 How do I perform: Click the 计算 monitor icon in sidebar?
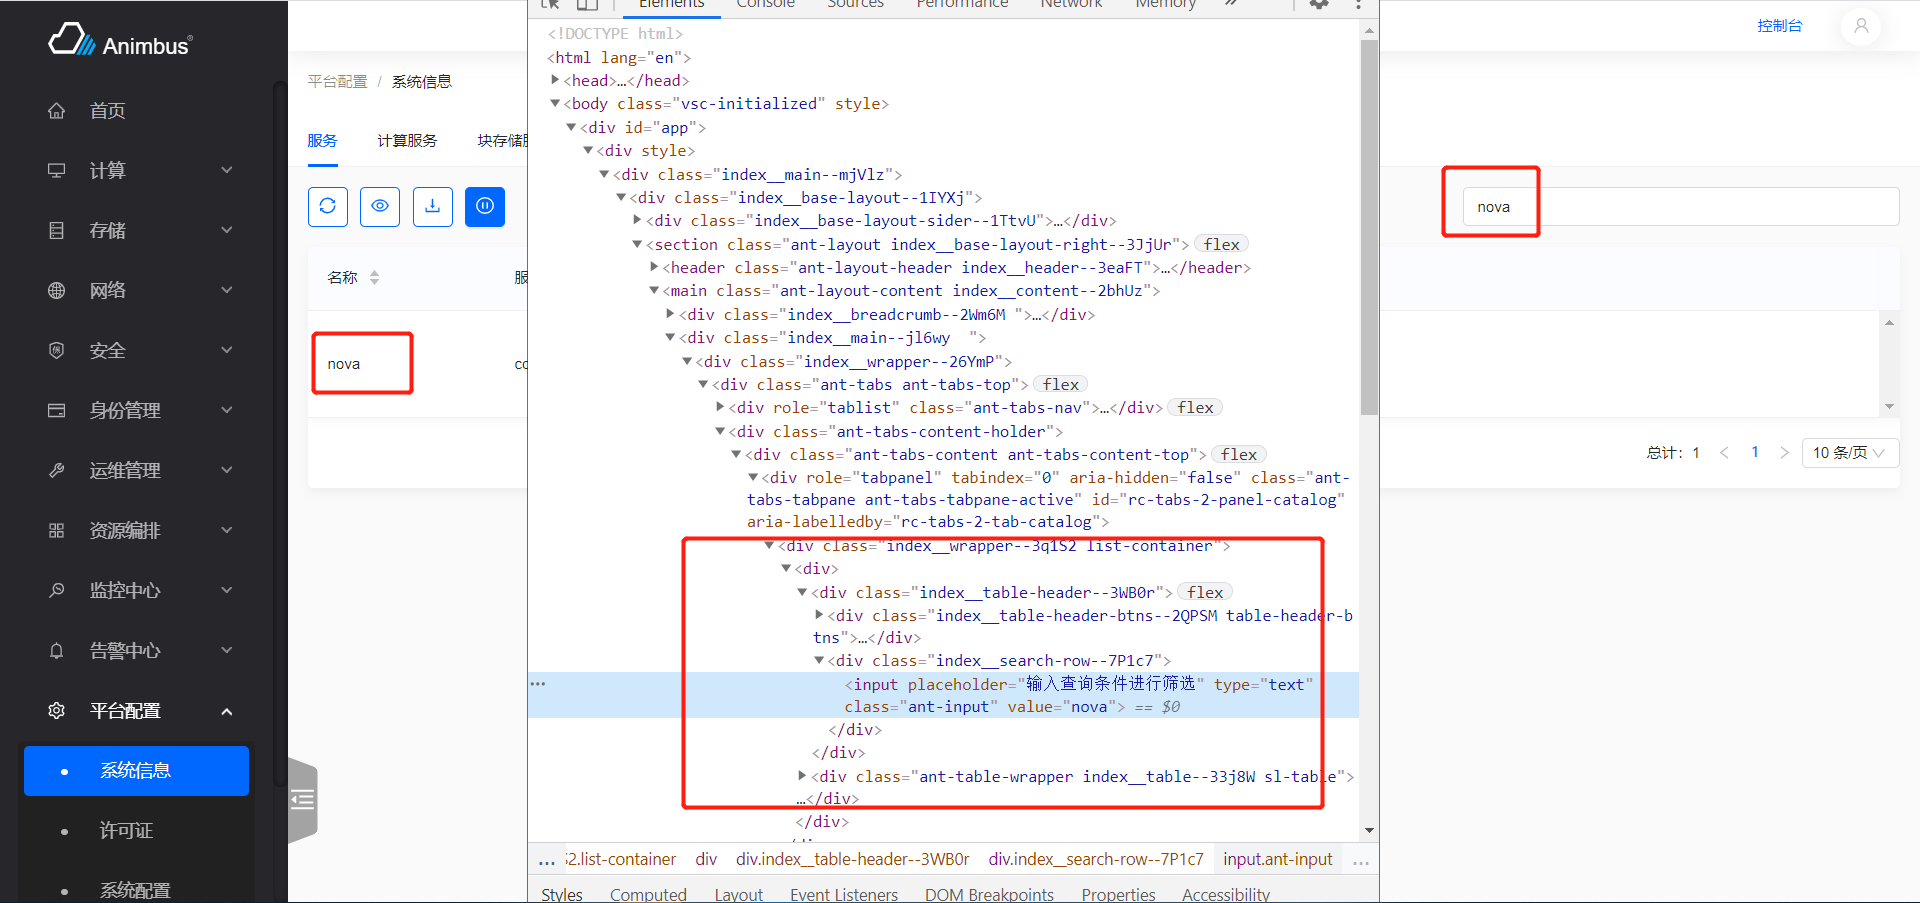pos(57,171)
